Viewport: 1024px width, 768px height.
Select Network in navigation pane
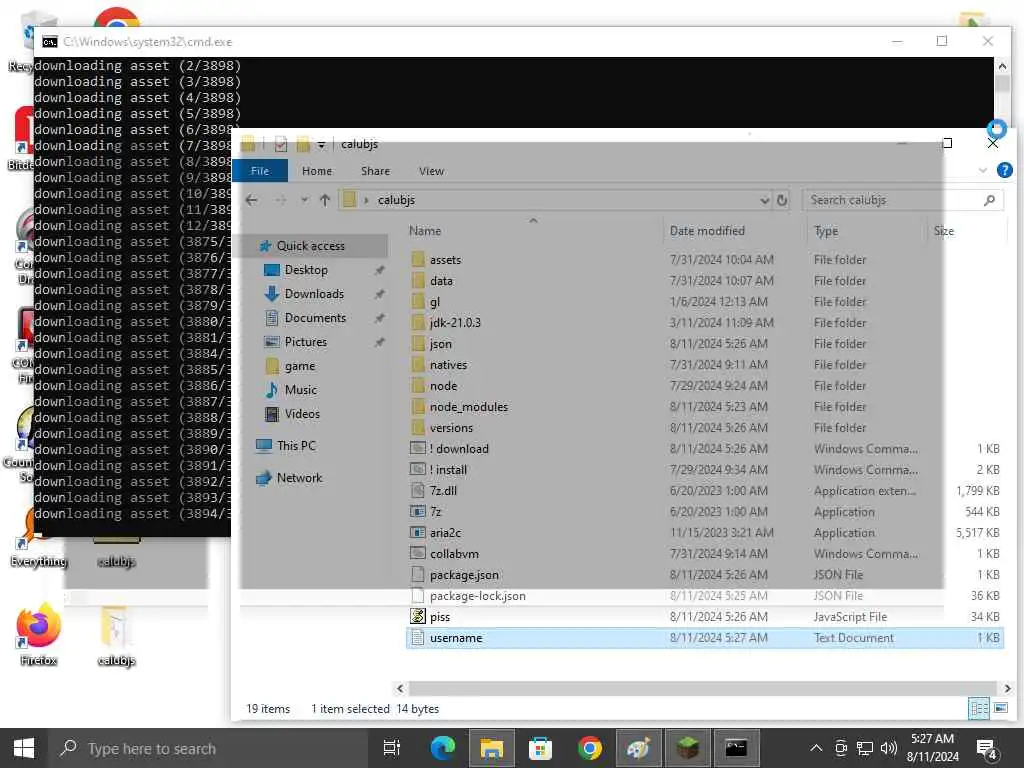[299, 478]
